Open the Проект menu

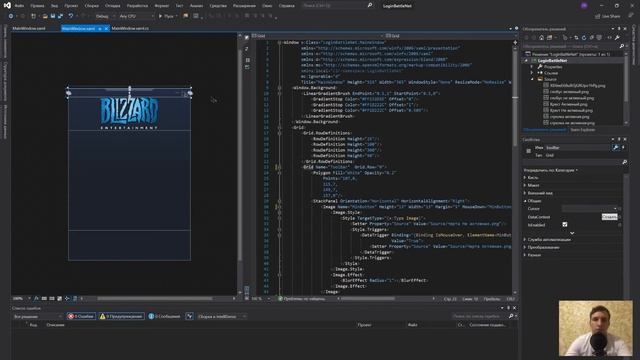click(71, 6)
